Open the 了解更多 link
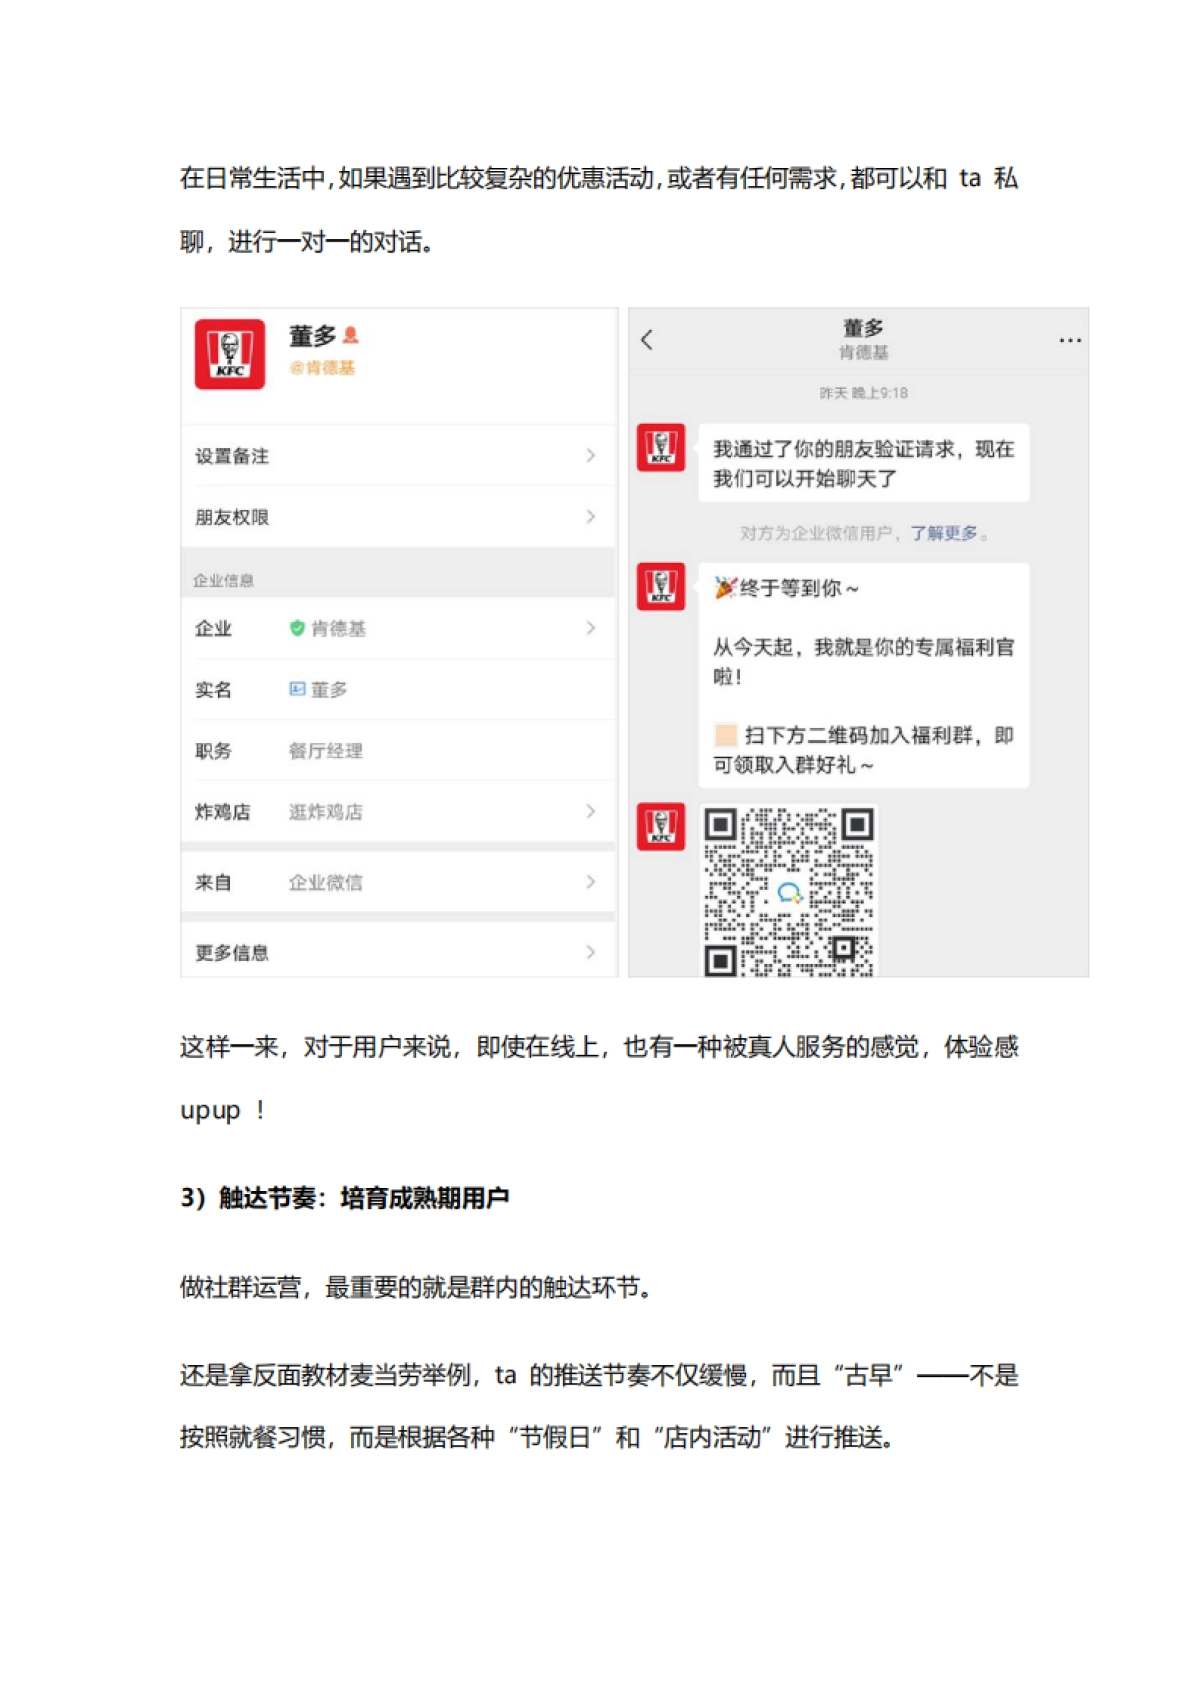This screenshot has height=1698, width=1200. pos(944,533)
